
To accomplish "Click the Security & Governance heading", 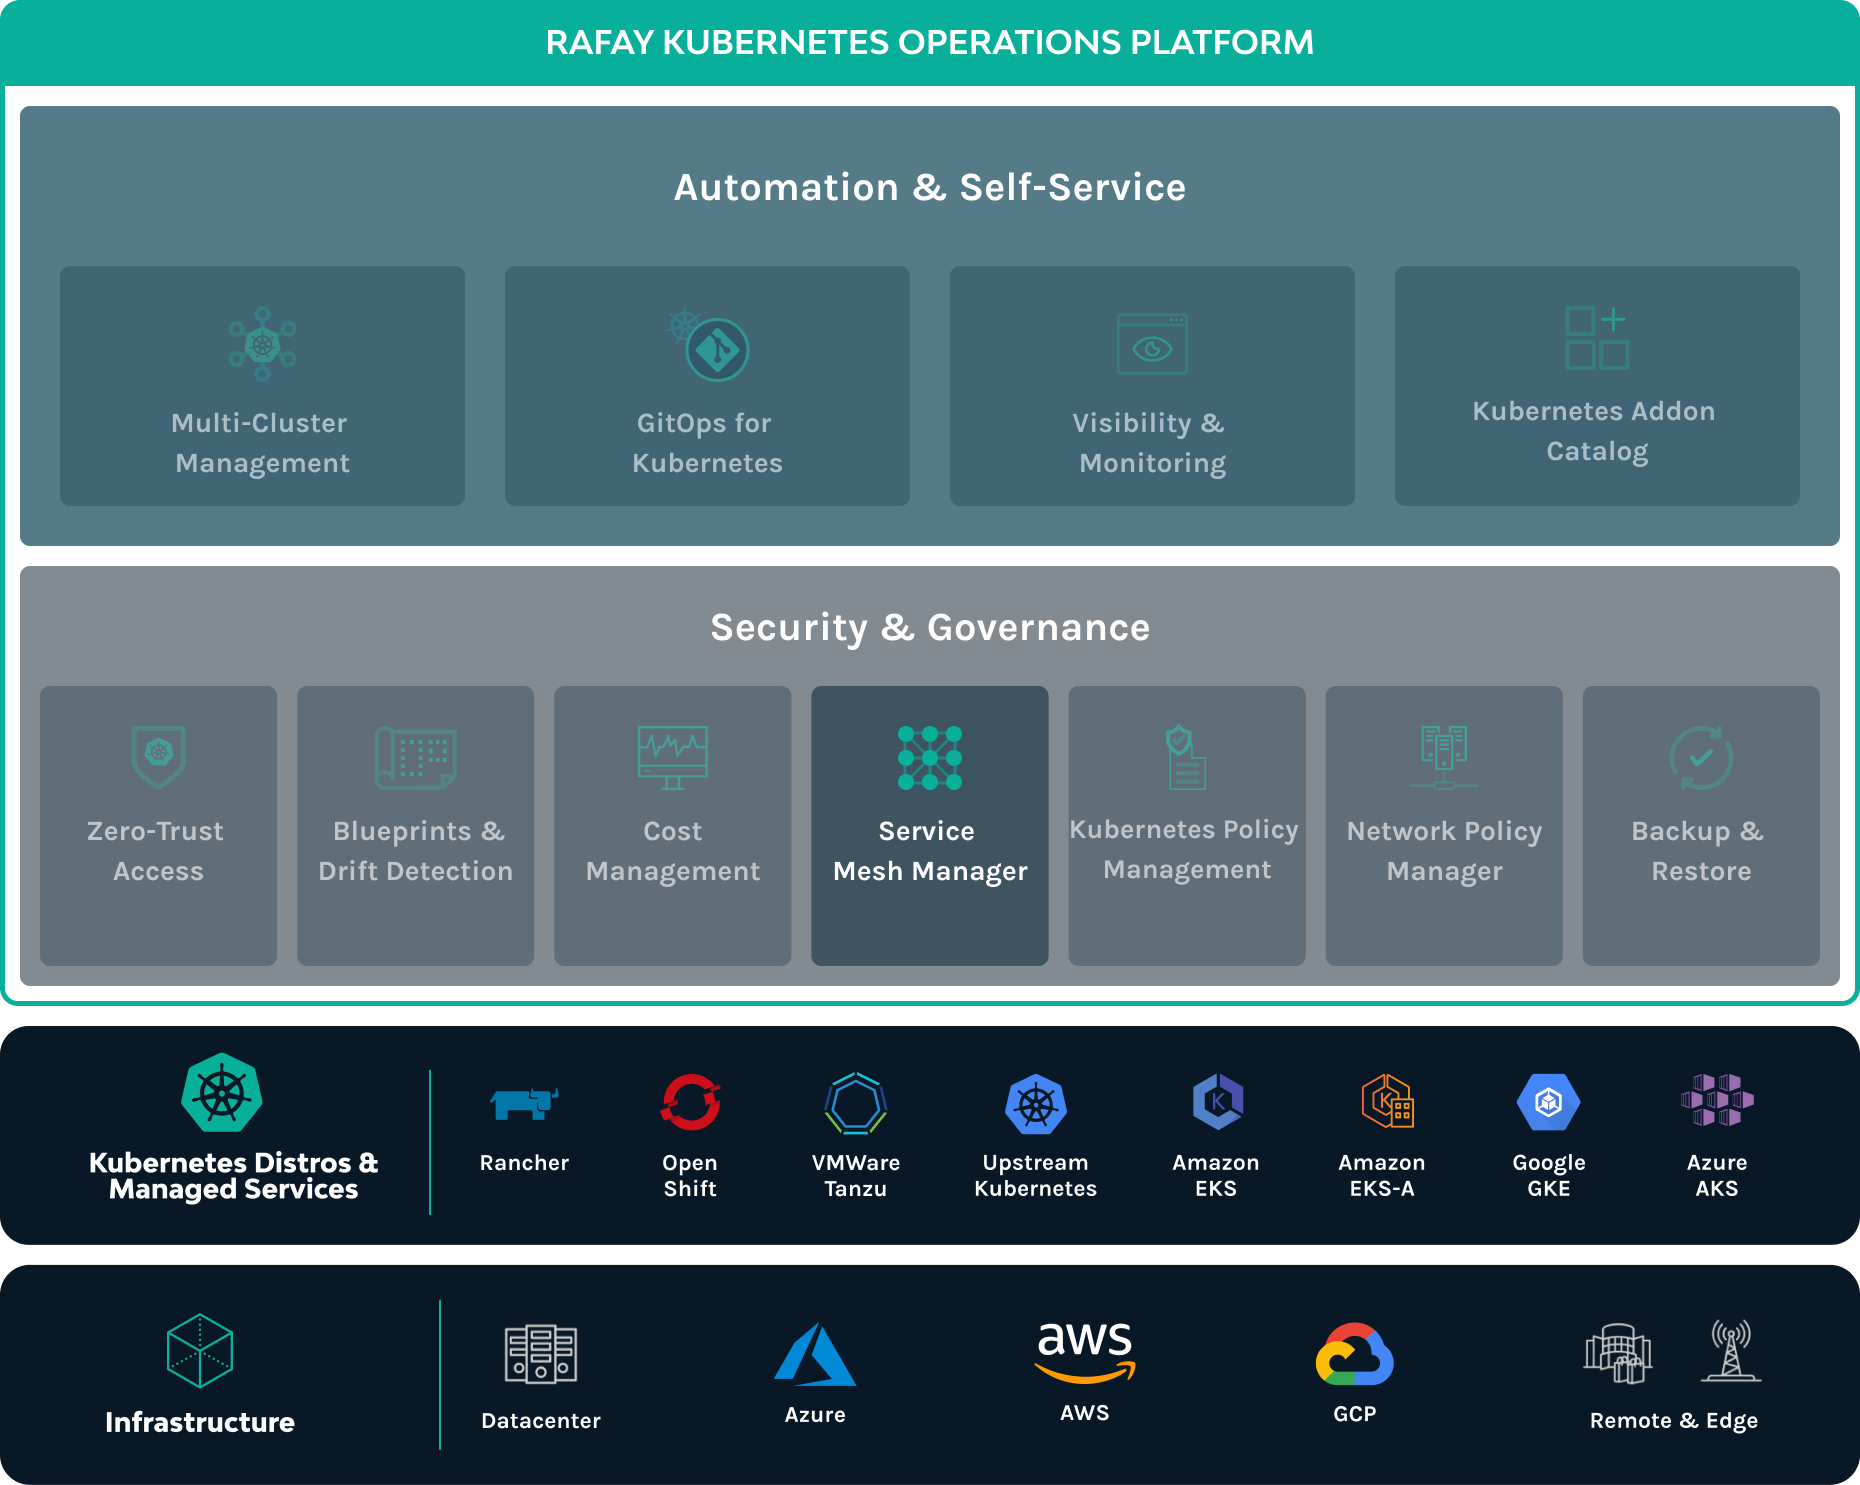I will (x=930, y=627).
